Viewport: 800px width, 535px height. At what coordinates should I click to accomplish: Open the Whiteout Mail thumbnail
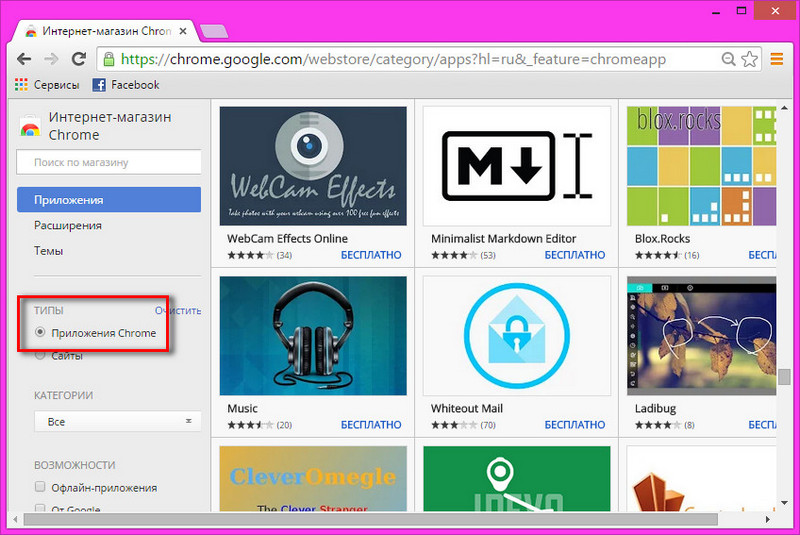coord(517,336)
